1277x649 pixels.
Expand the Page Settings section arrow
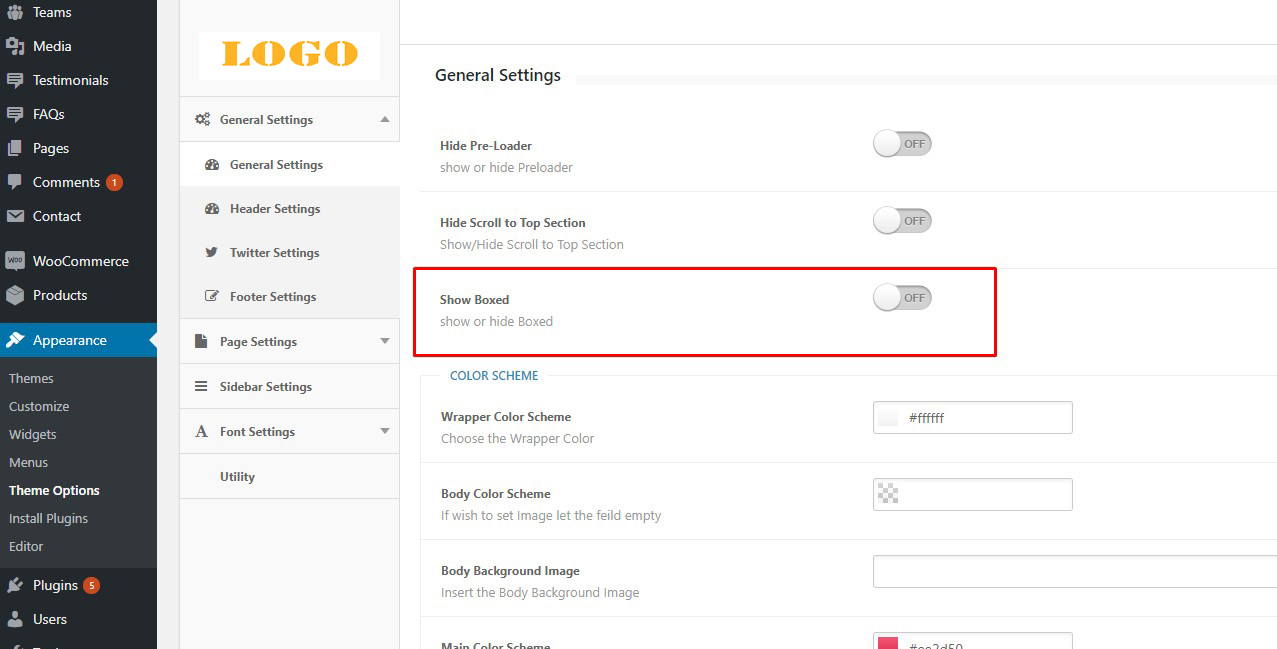click(x=385, y=342)
